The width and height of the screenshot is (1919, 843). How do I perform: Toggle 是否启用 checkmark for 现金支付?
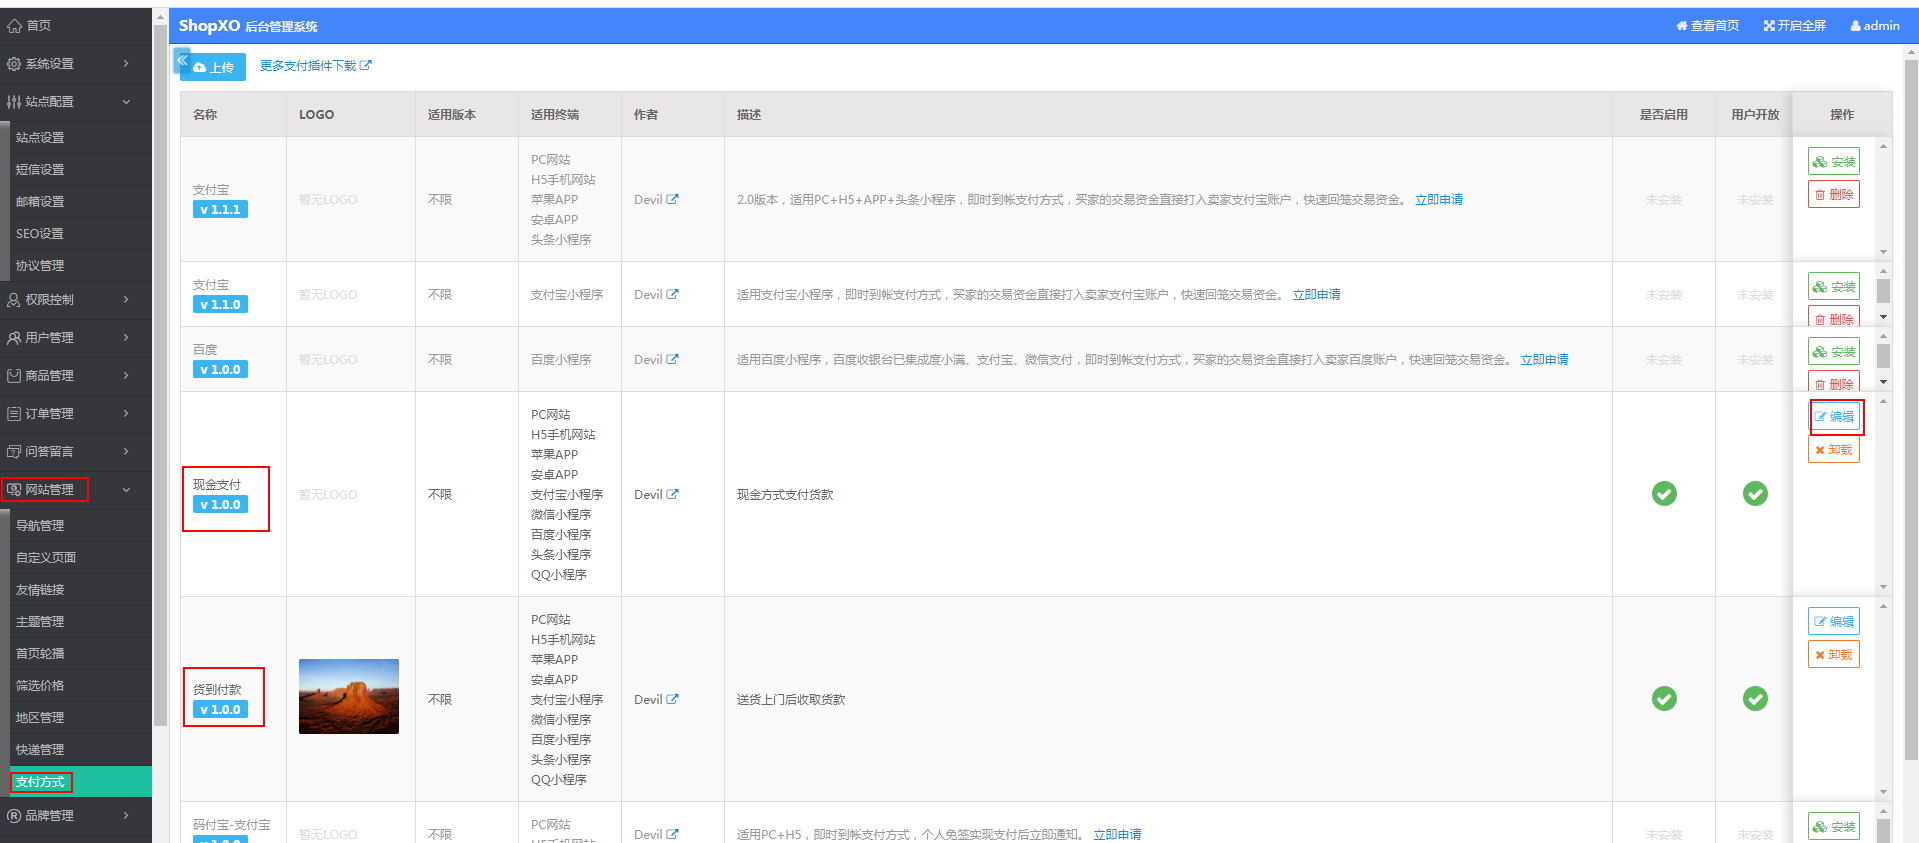click(x=1664, y=494)
